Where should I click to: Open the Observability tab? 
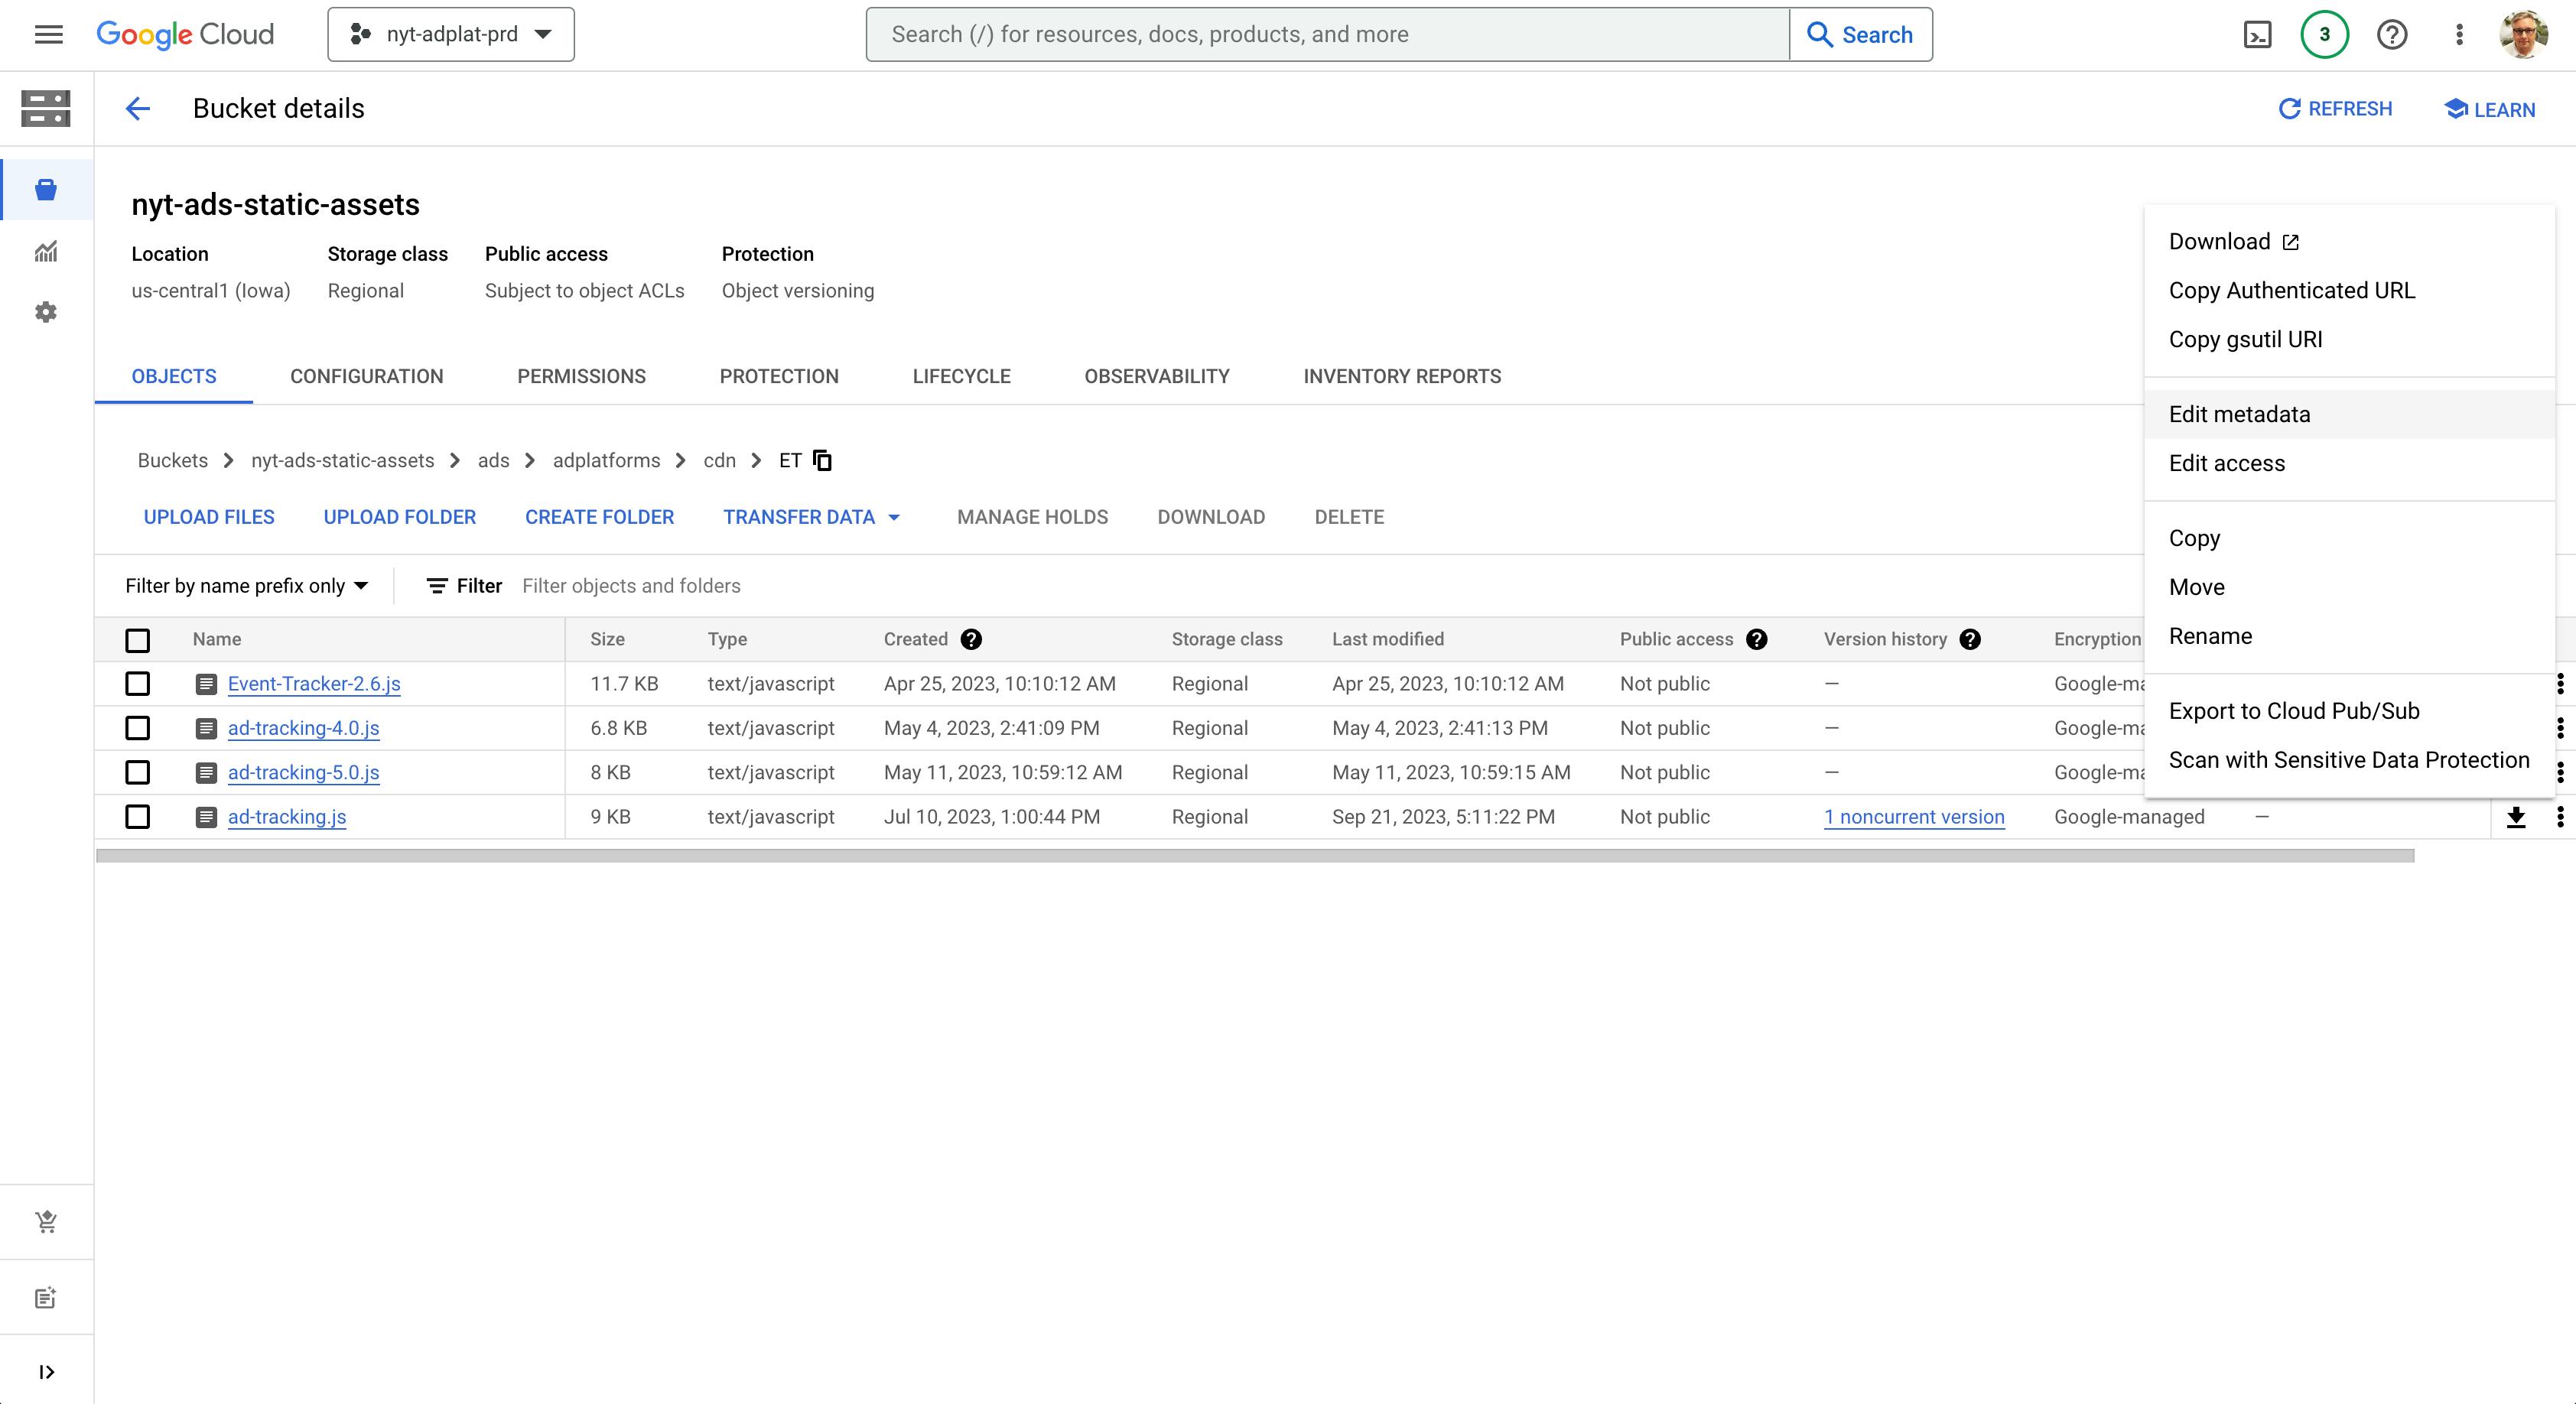point(1157,377)
